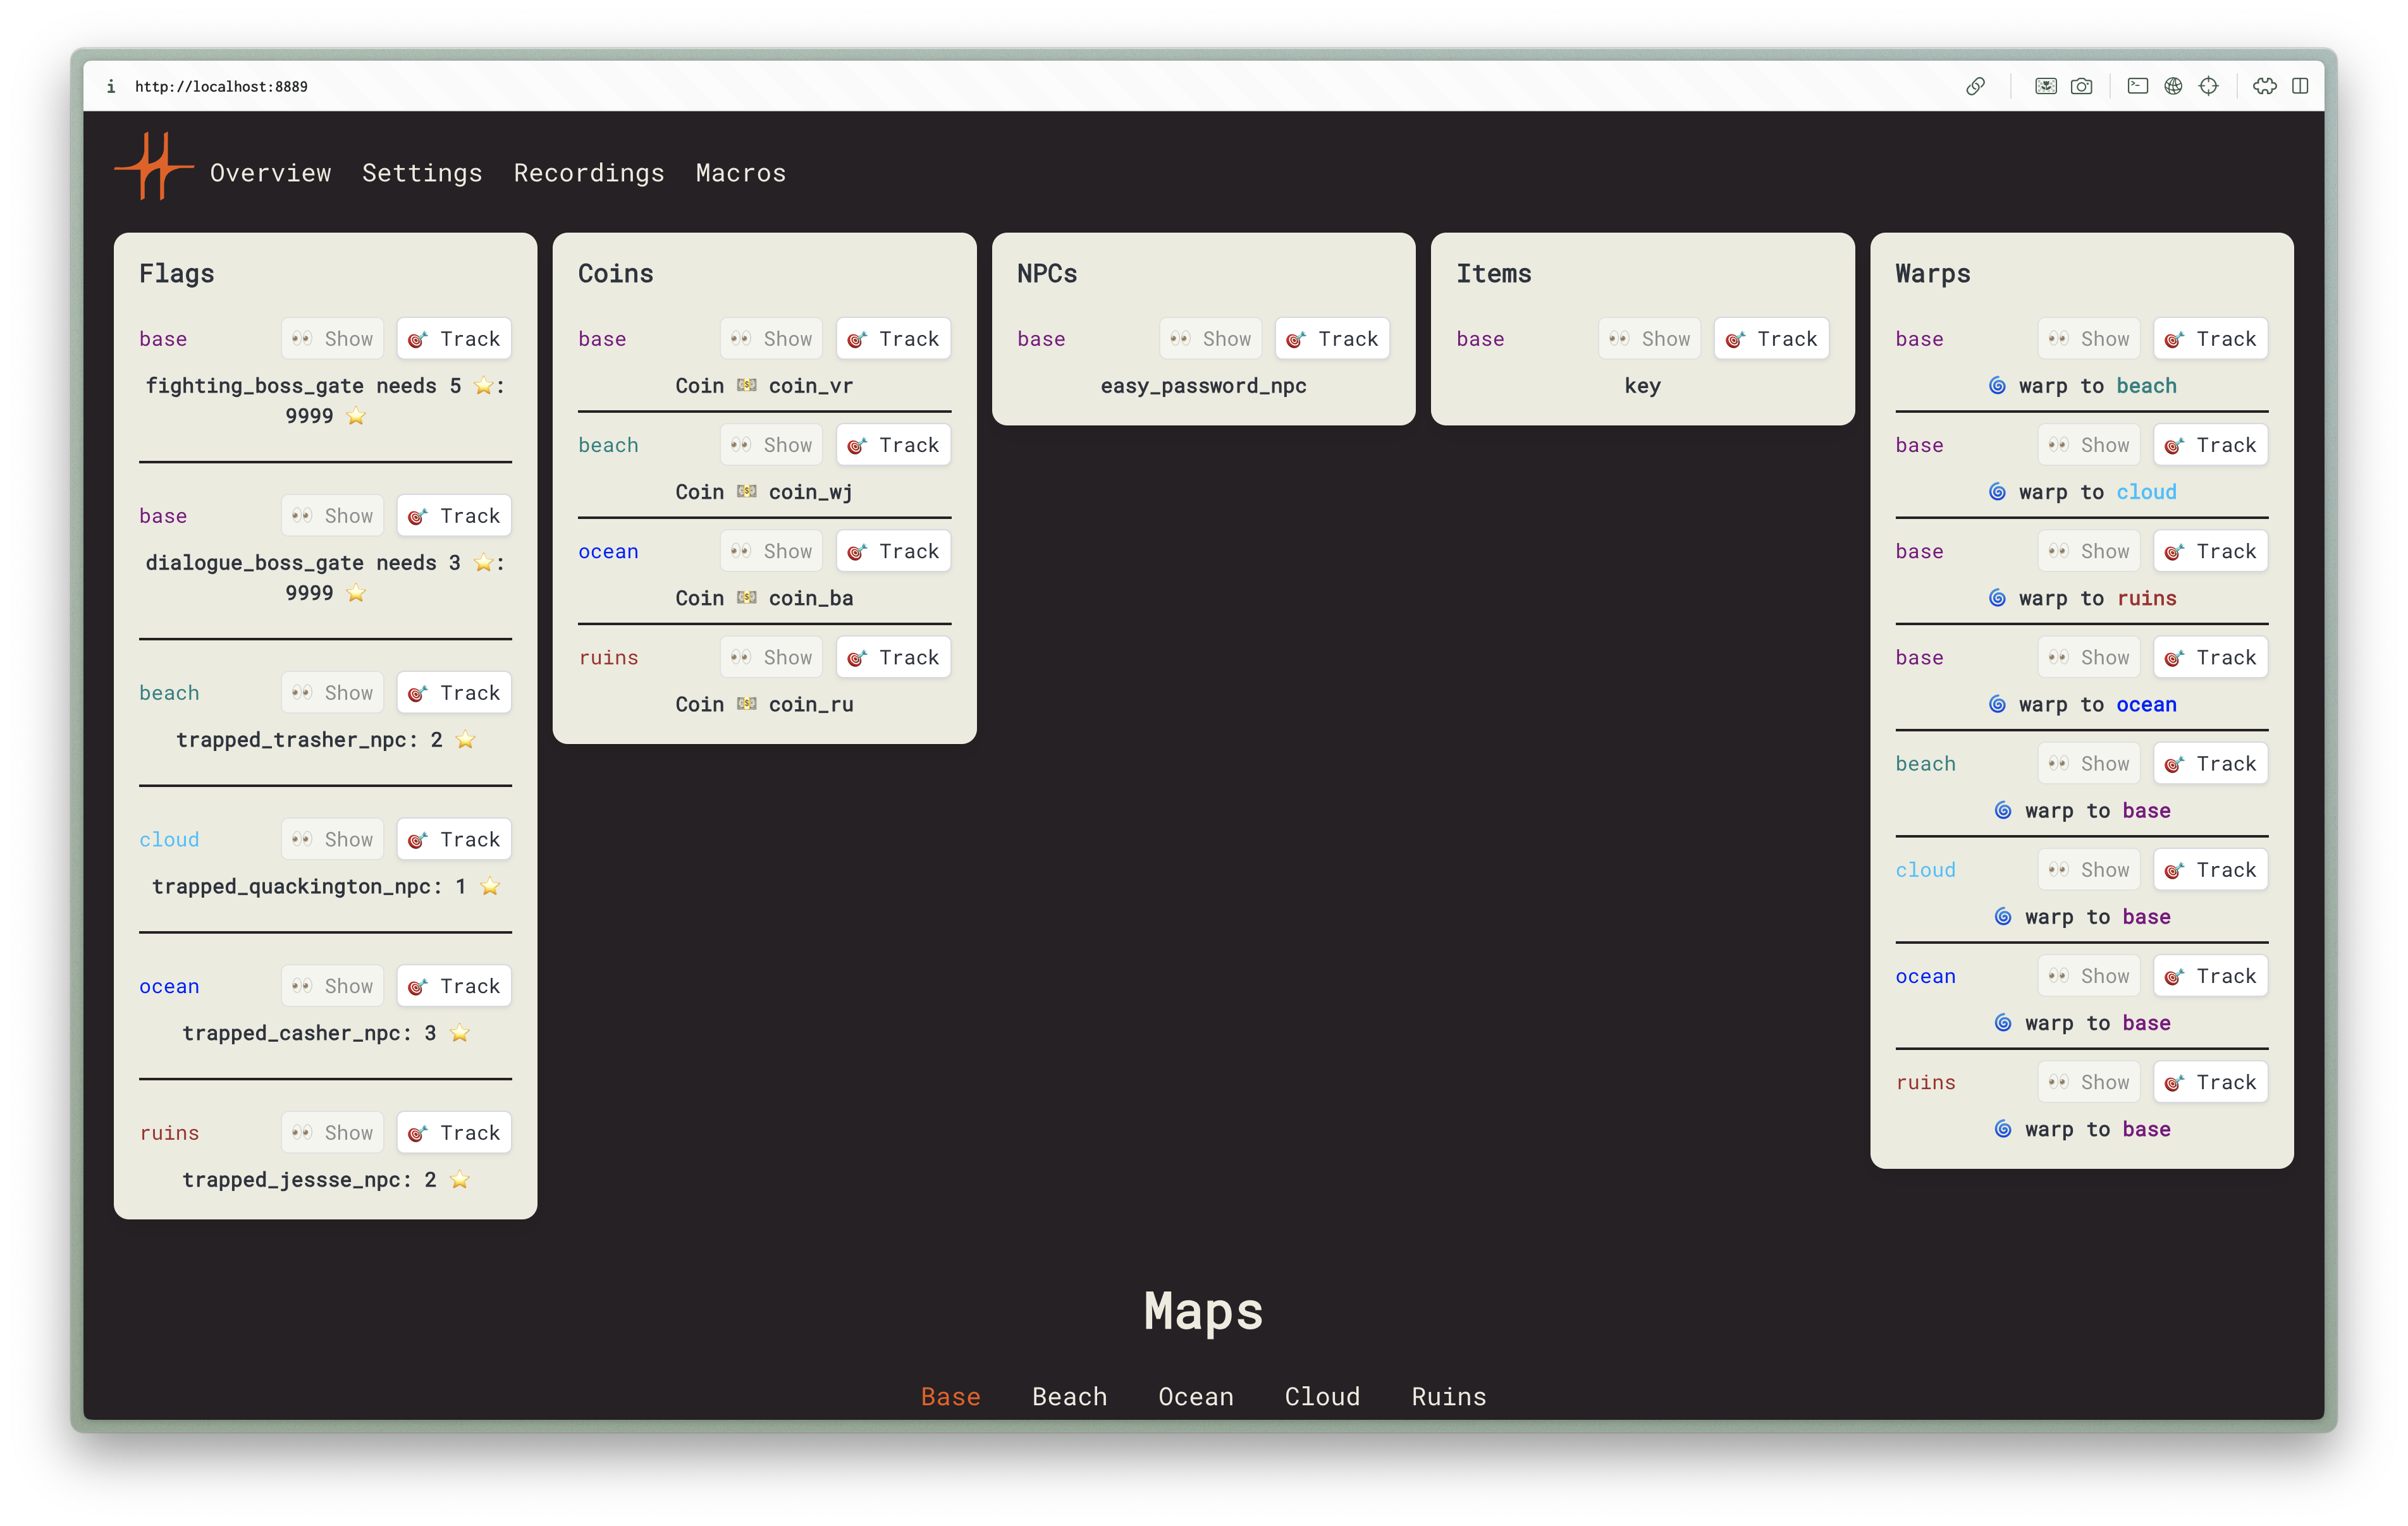This screenshot has width=2408, height=1526.
Task: Show the coin_wj beach coin
Action: (x=771, y=445)
